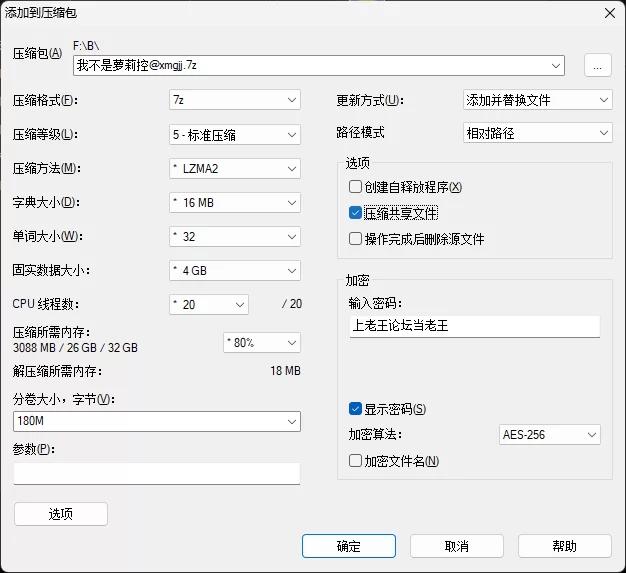Uncheck 压缩共享文件 option
This screenshot has width=626, height=573.
pyautogui.click(x=355, y=213)
